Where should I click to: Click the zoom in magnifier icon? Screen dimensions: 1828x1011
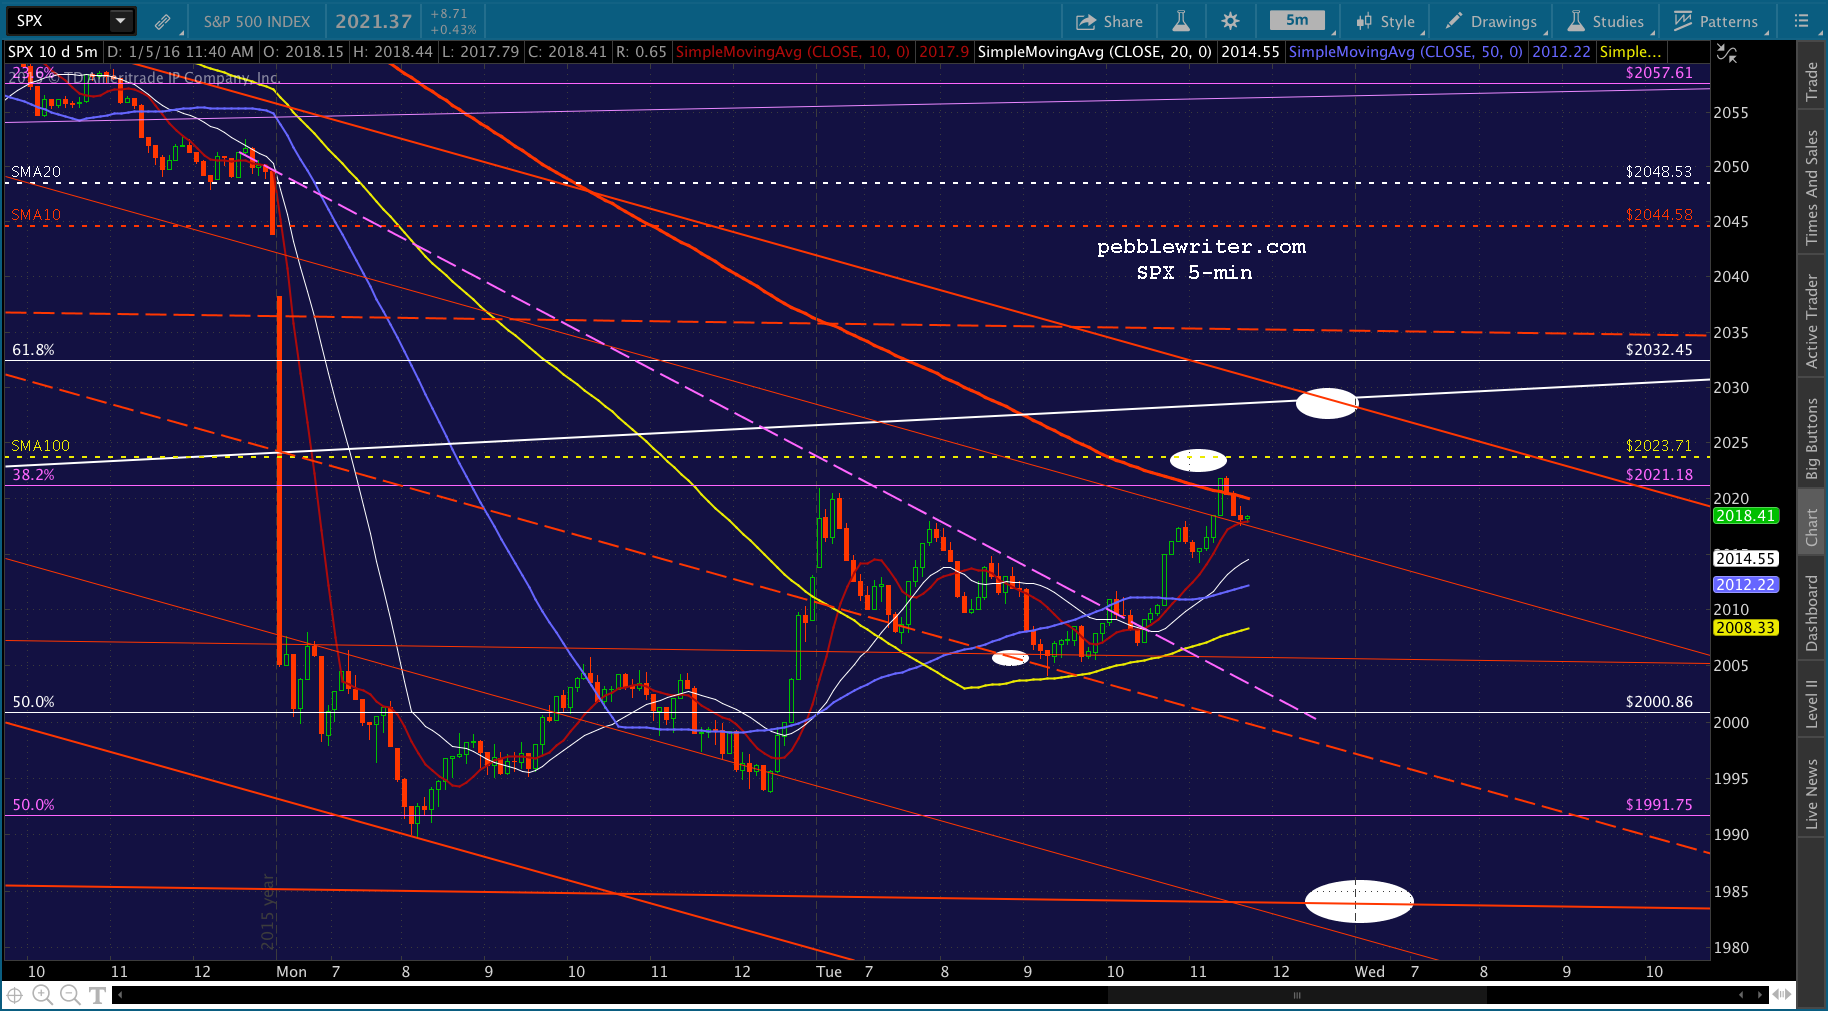[42, 994]
